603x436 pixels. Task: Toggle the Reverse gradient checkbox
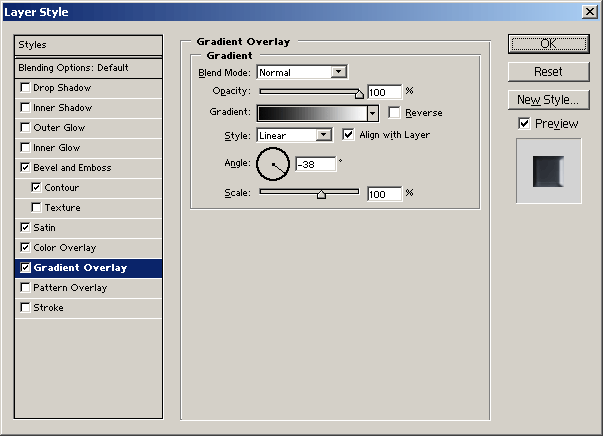coord(394,113)
